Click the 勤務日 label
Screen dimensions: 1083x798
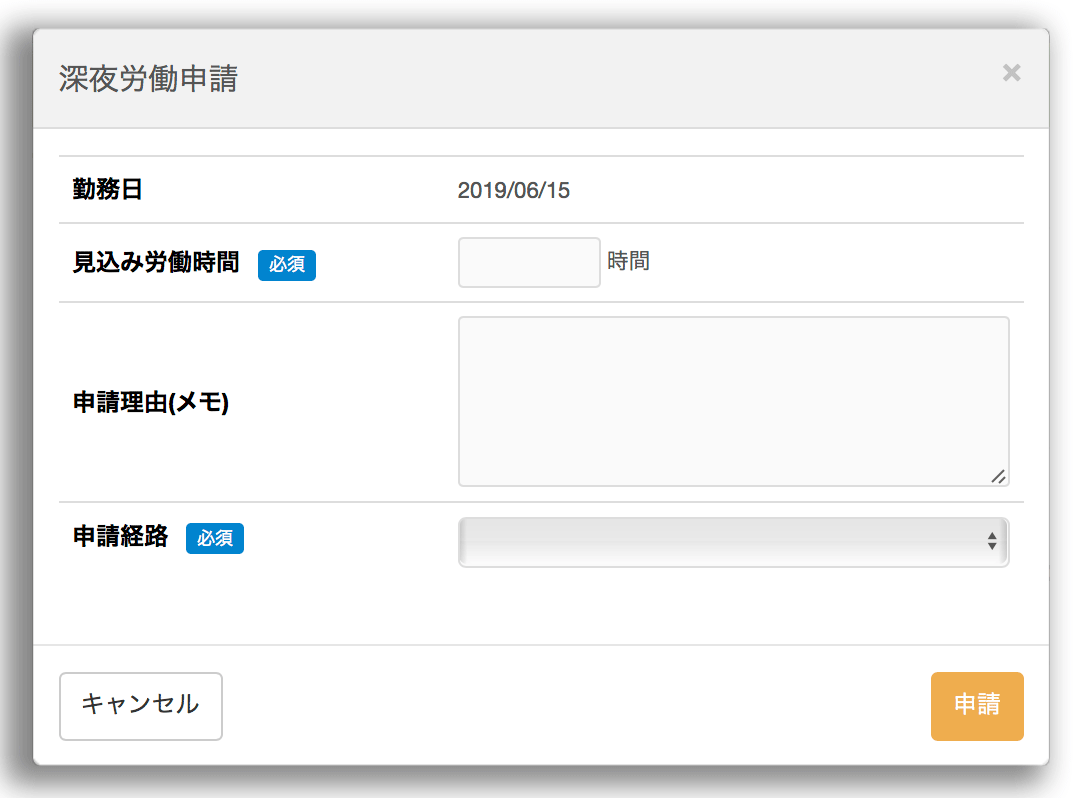click(x=108, y=189)
